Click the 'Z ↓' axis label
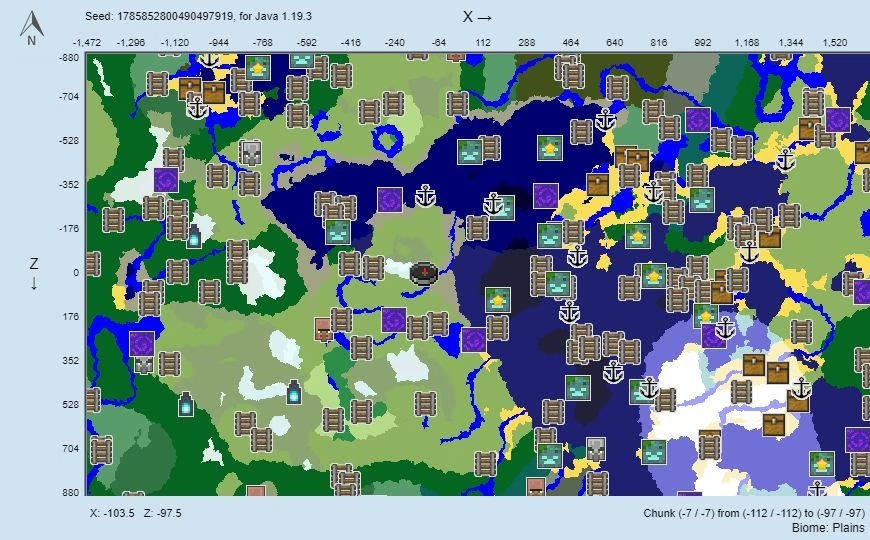This screenshot has width=870, height=540. [x=34, y=274]
